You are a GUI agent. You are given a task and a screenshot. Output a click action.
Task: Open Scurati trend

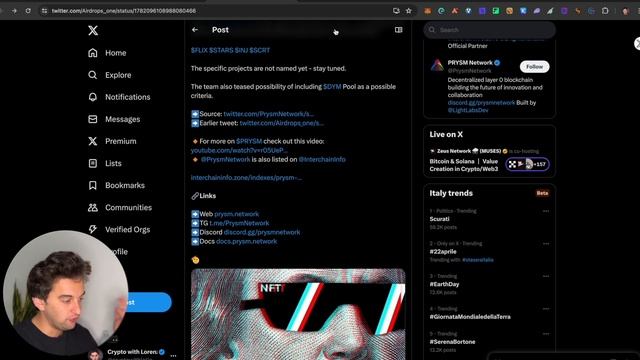tap(439, 219)
